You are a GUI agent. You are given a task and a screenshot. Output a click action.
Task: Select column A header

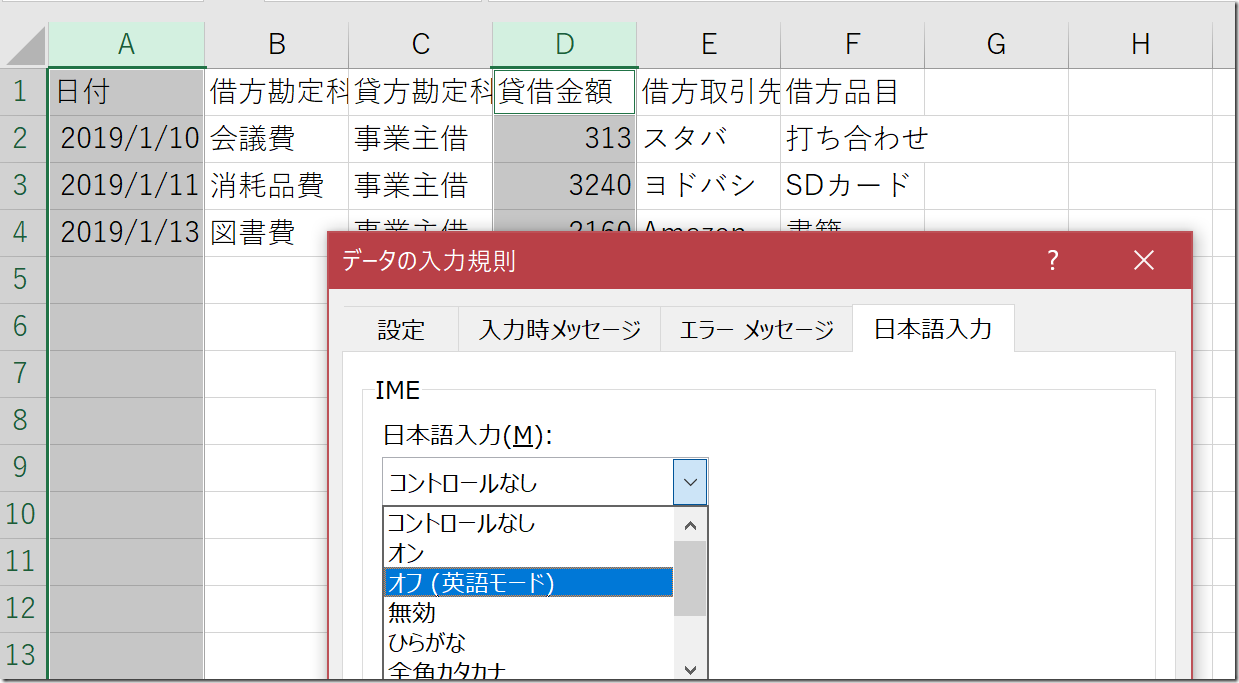(126, 44)
